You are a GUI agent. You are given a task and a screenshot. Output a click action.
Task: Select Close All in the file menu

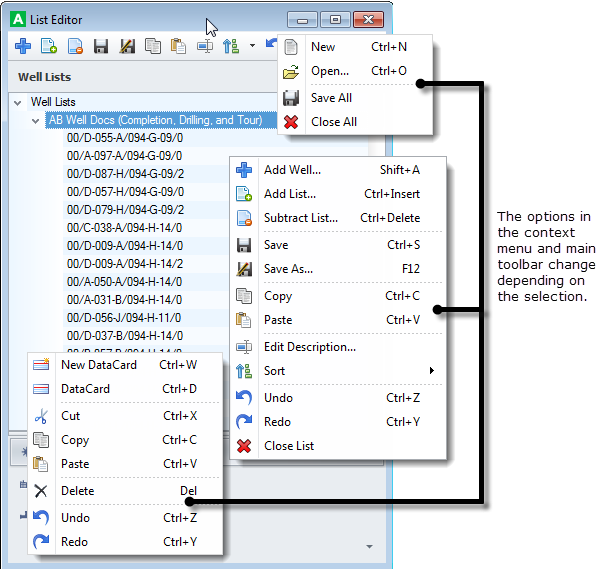(333, 122)
